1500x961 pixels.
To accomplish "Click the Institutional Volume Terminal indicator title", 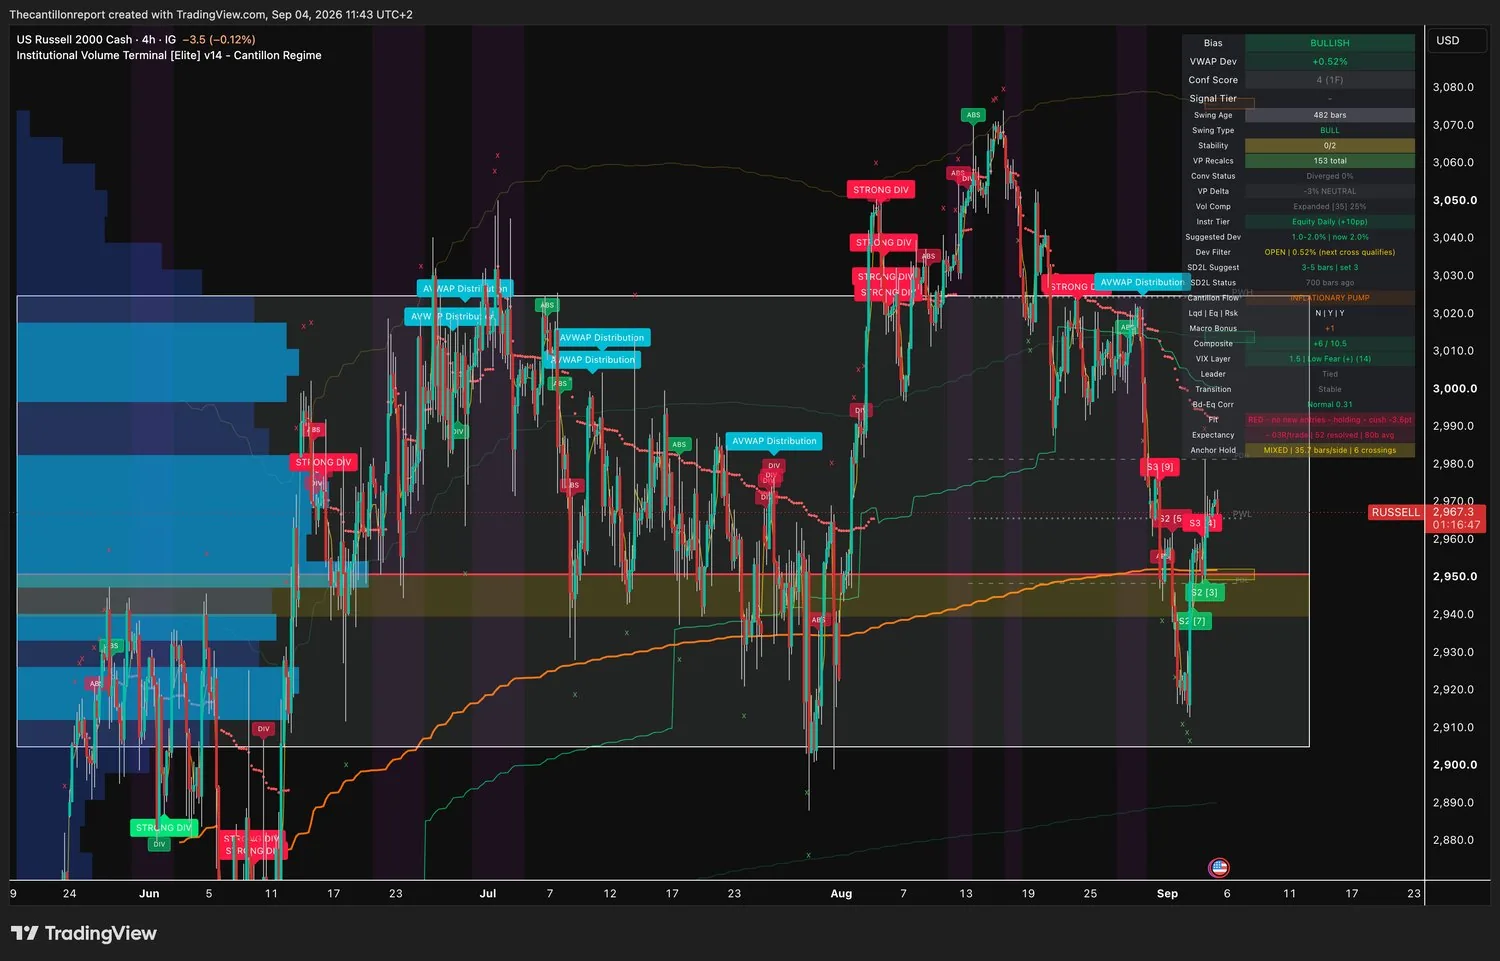I will pyautogui.click(x=169, y=56).
